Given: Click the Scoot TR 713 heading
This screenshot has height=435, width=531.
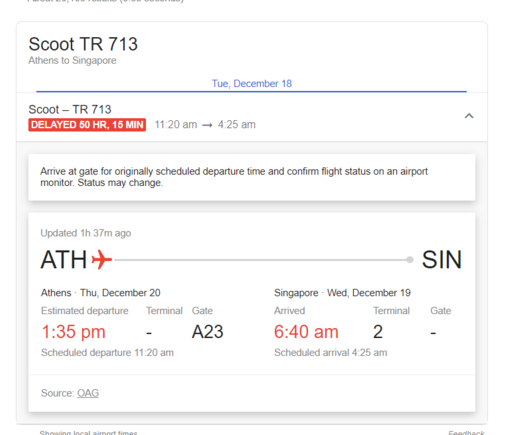Looking at the screenshot, I should 83,44.
